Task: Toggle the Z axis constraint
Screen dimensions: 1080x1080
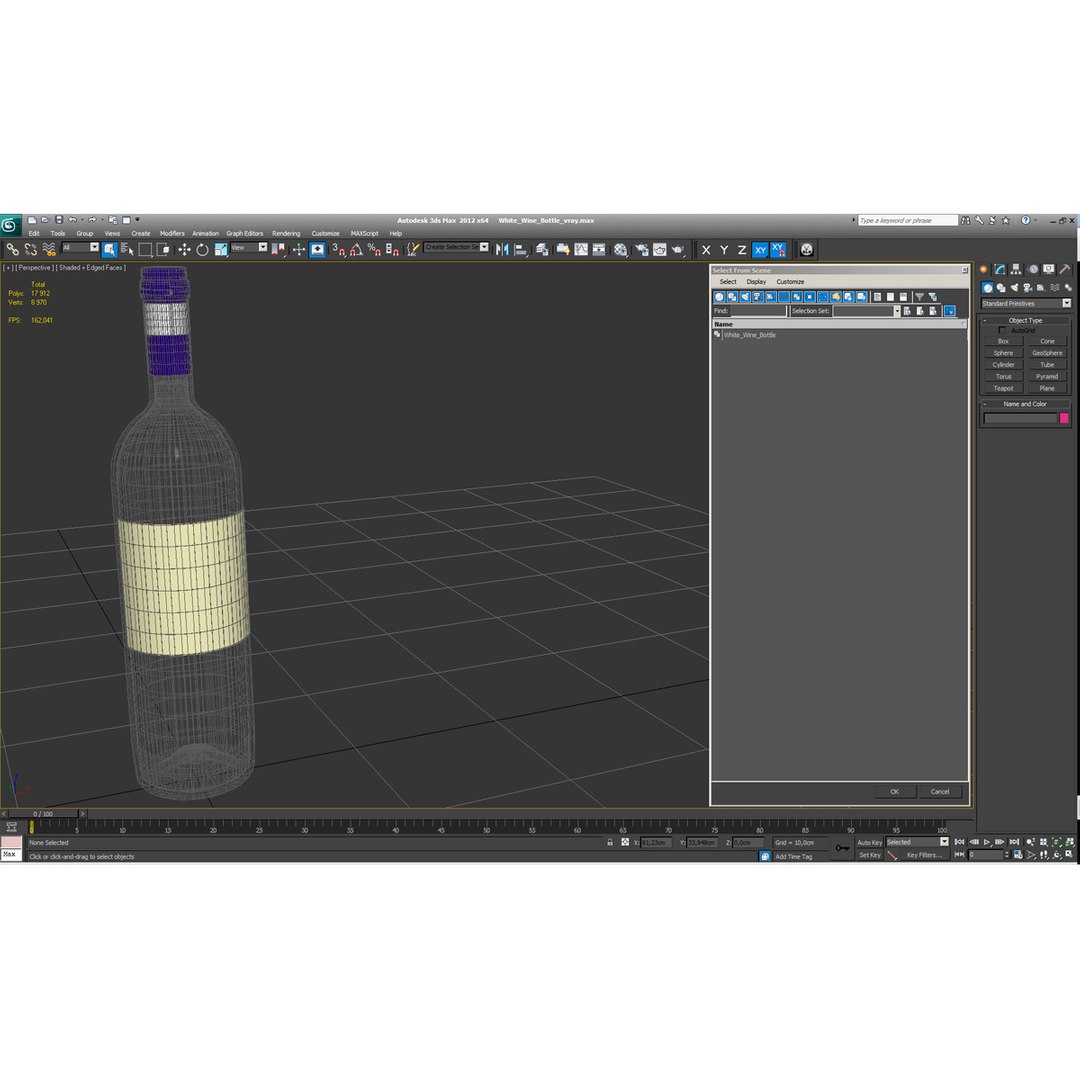Action: coord(742,250)
